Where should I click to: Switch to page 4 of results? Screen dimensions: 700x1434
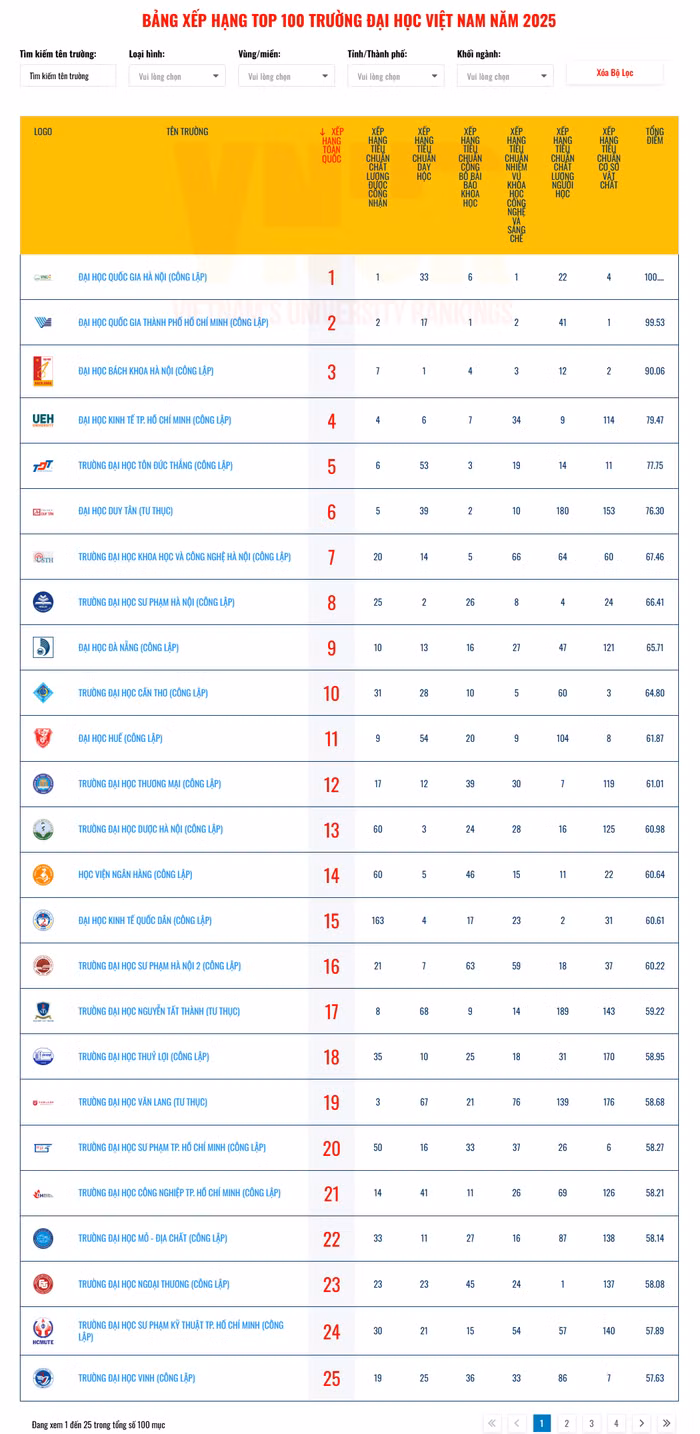[x=616, y=1423]
